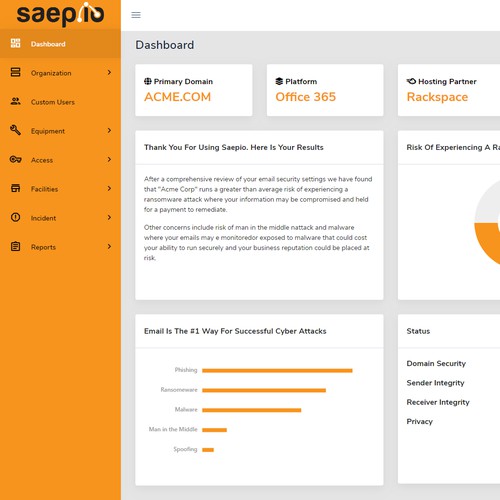Click the Office 365 platform value
Screen dimensions: 500x500
pos(305,97)
